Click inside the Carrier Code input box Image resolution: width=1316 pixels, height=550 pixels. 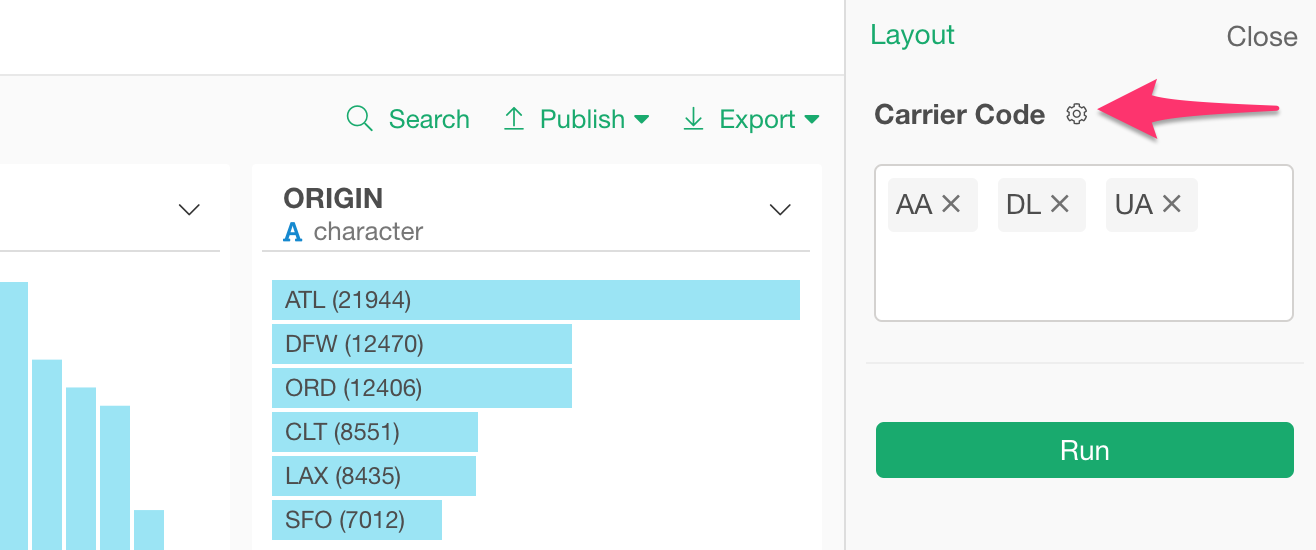point(1084,277)
